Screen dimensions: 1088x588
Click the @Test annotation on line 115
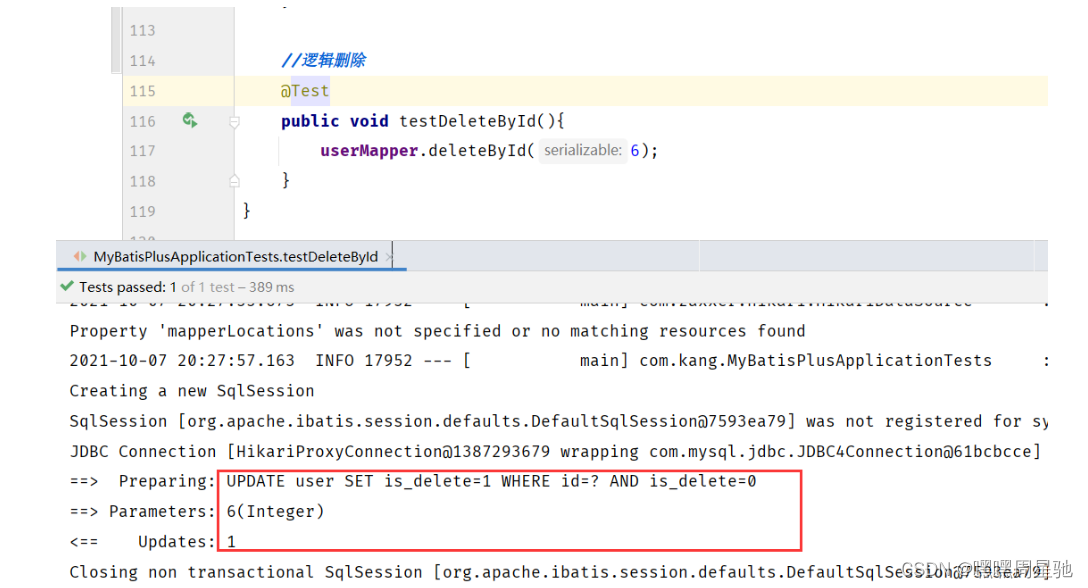click(x=305, y=91)
